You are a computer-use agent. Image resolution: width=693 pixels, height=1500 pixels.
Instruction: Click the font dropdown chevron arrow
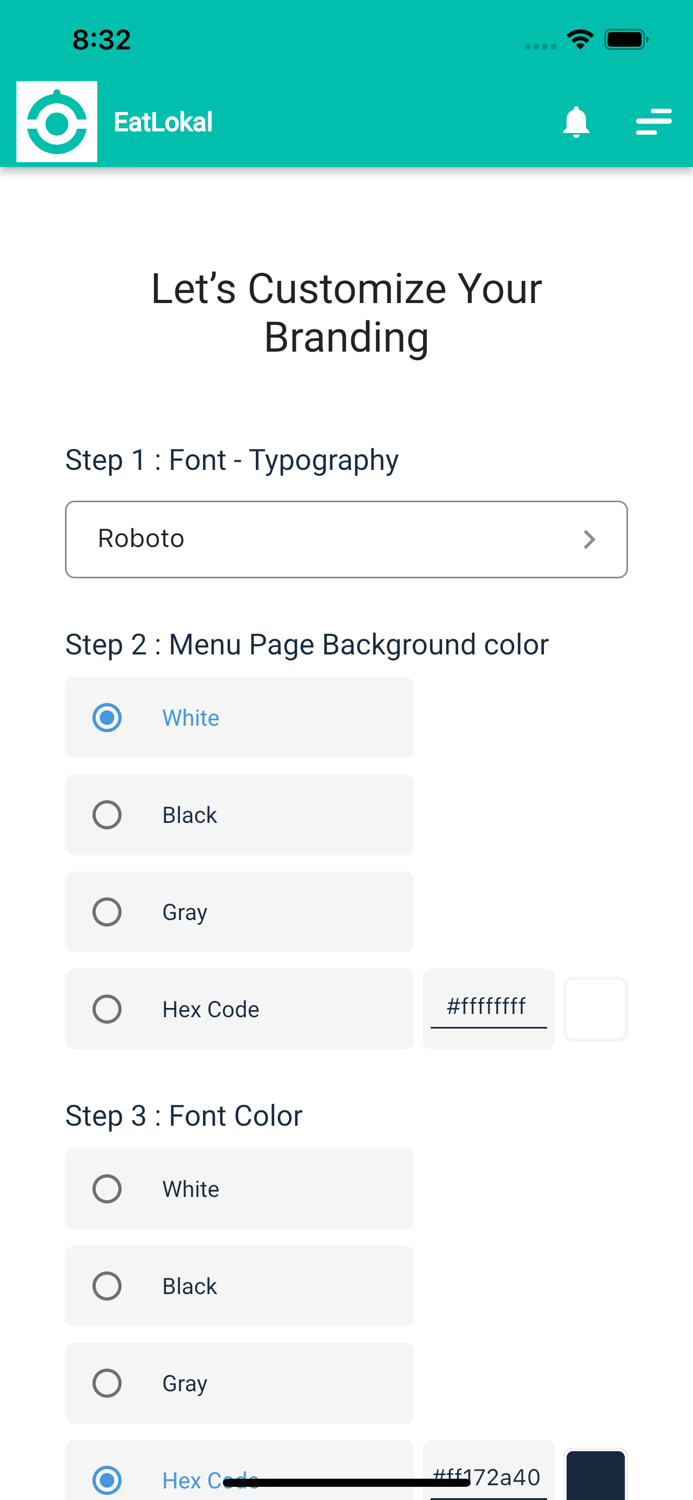[589, 540]
